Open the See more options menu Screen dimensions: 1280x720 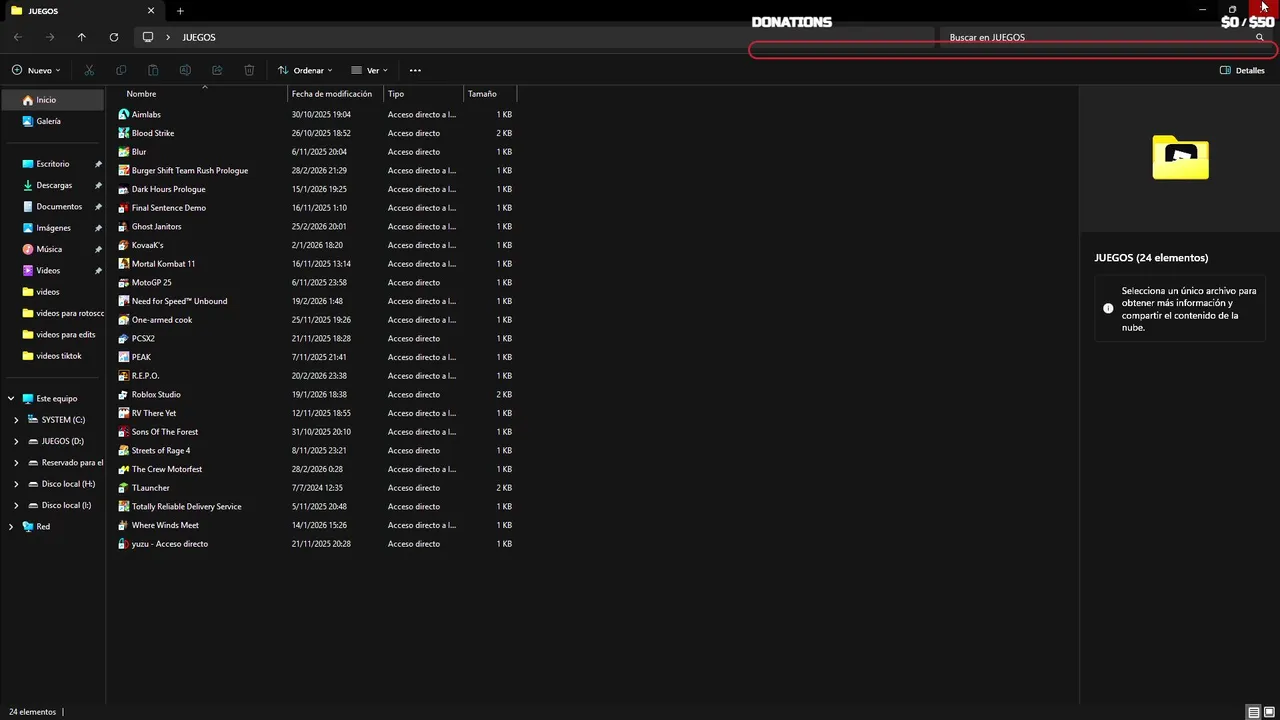pos(415,70)
